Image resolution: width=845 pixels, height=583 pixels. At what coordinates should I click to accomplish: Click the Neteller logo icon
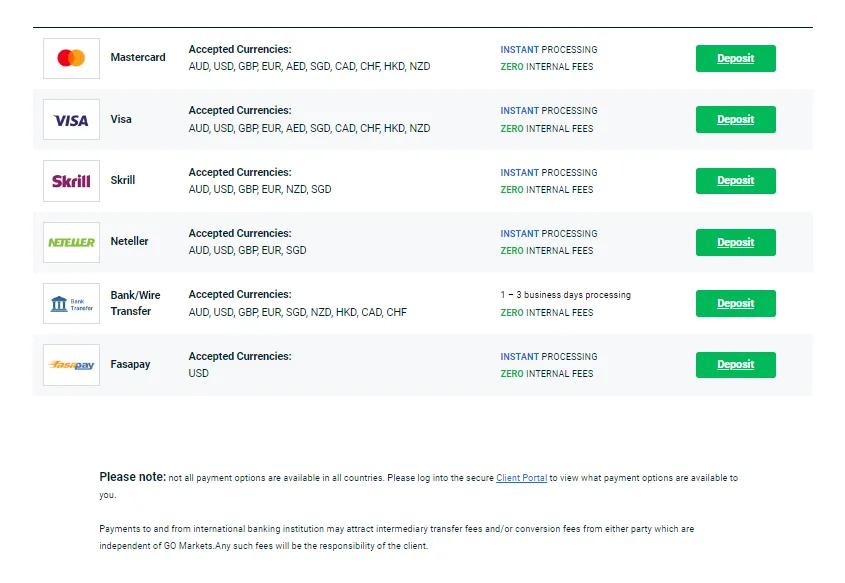pos(71,242)
